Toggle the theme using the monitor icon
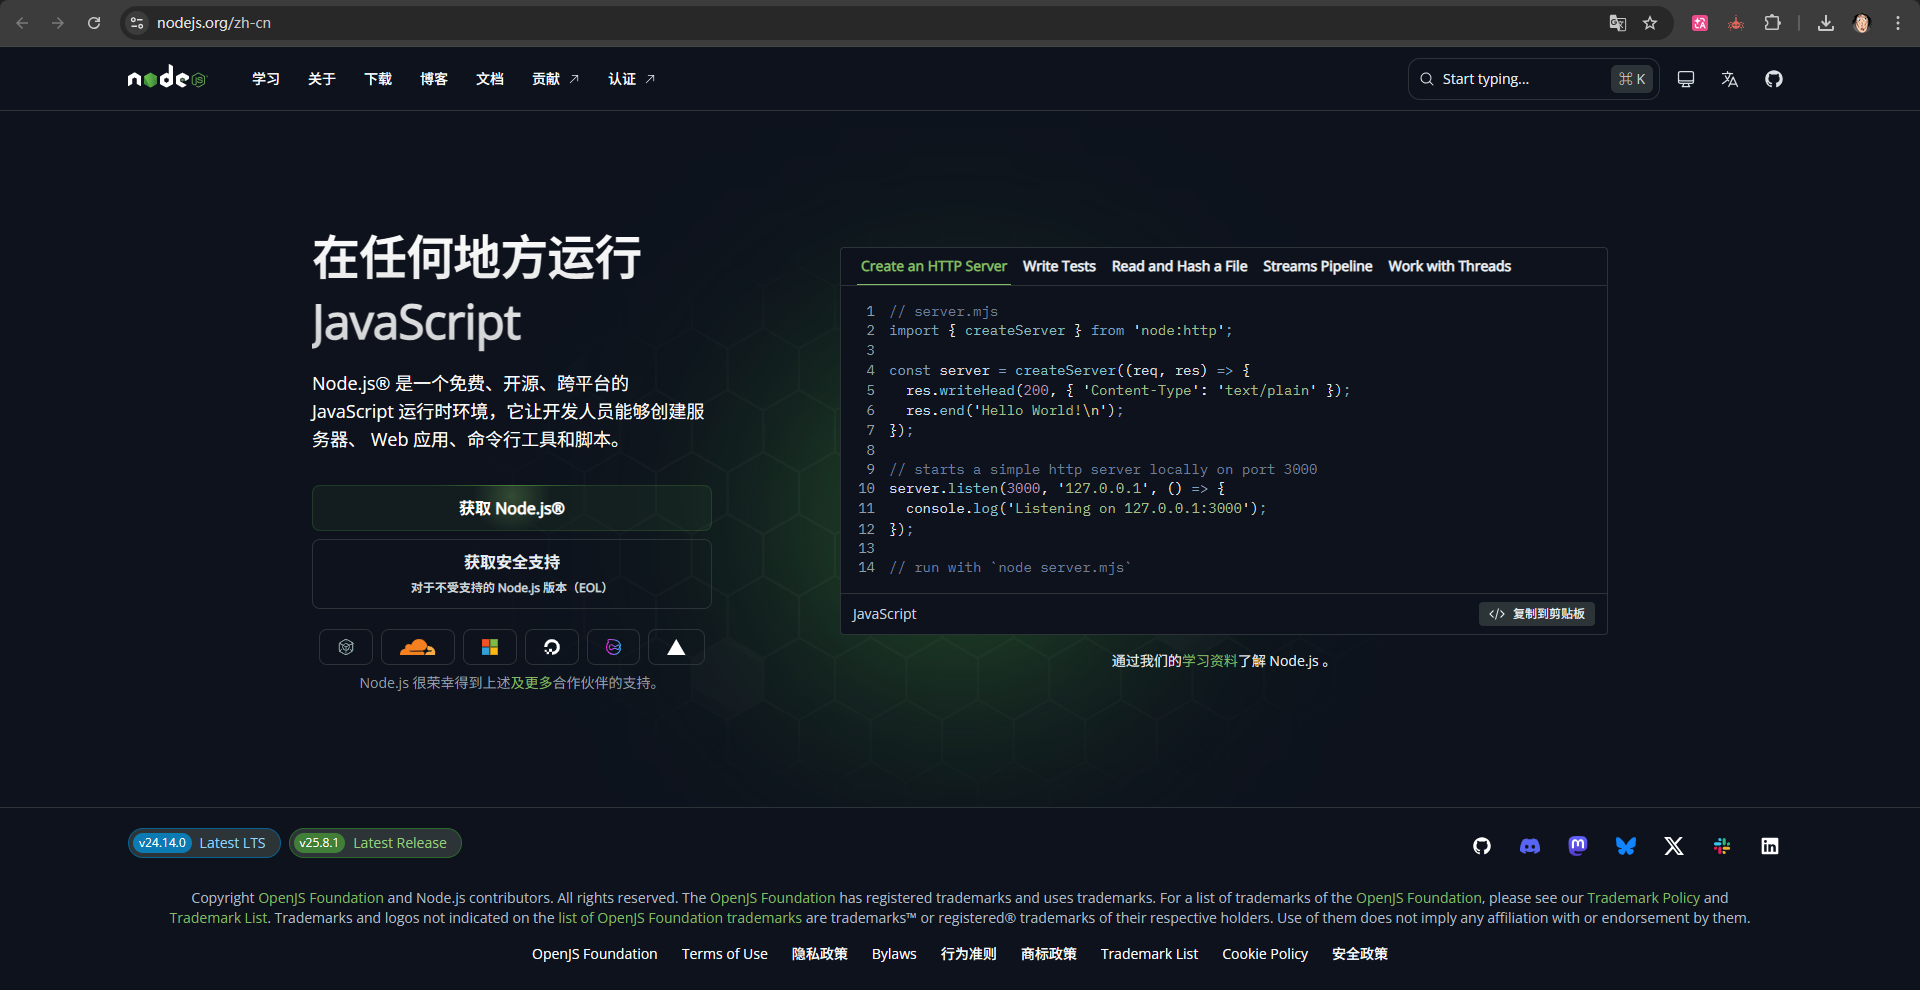Screen dimensions: 1920x990 point(1685,79)
